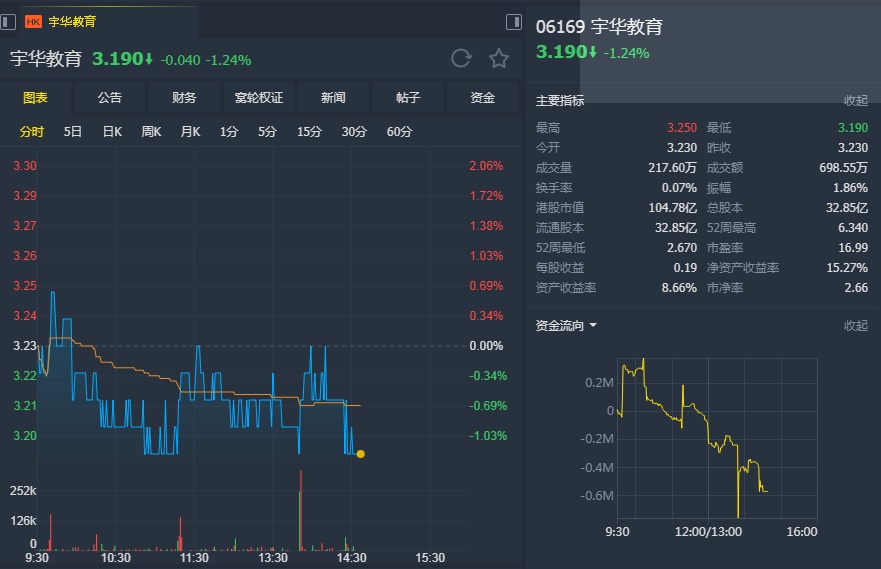Viewport: 881px width, 569px height.
Task: Switch to the 公告 tab
Action: coord(110,97)
